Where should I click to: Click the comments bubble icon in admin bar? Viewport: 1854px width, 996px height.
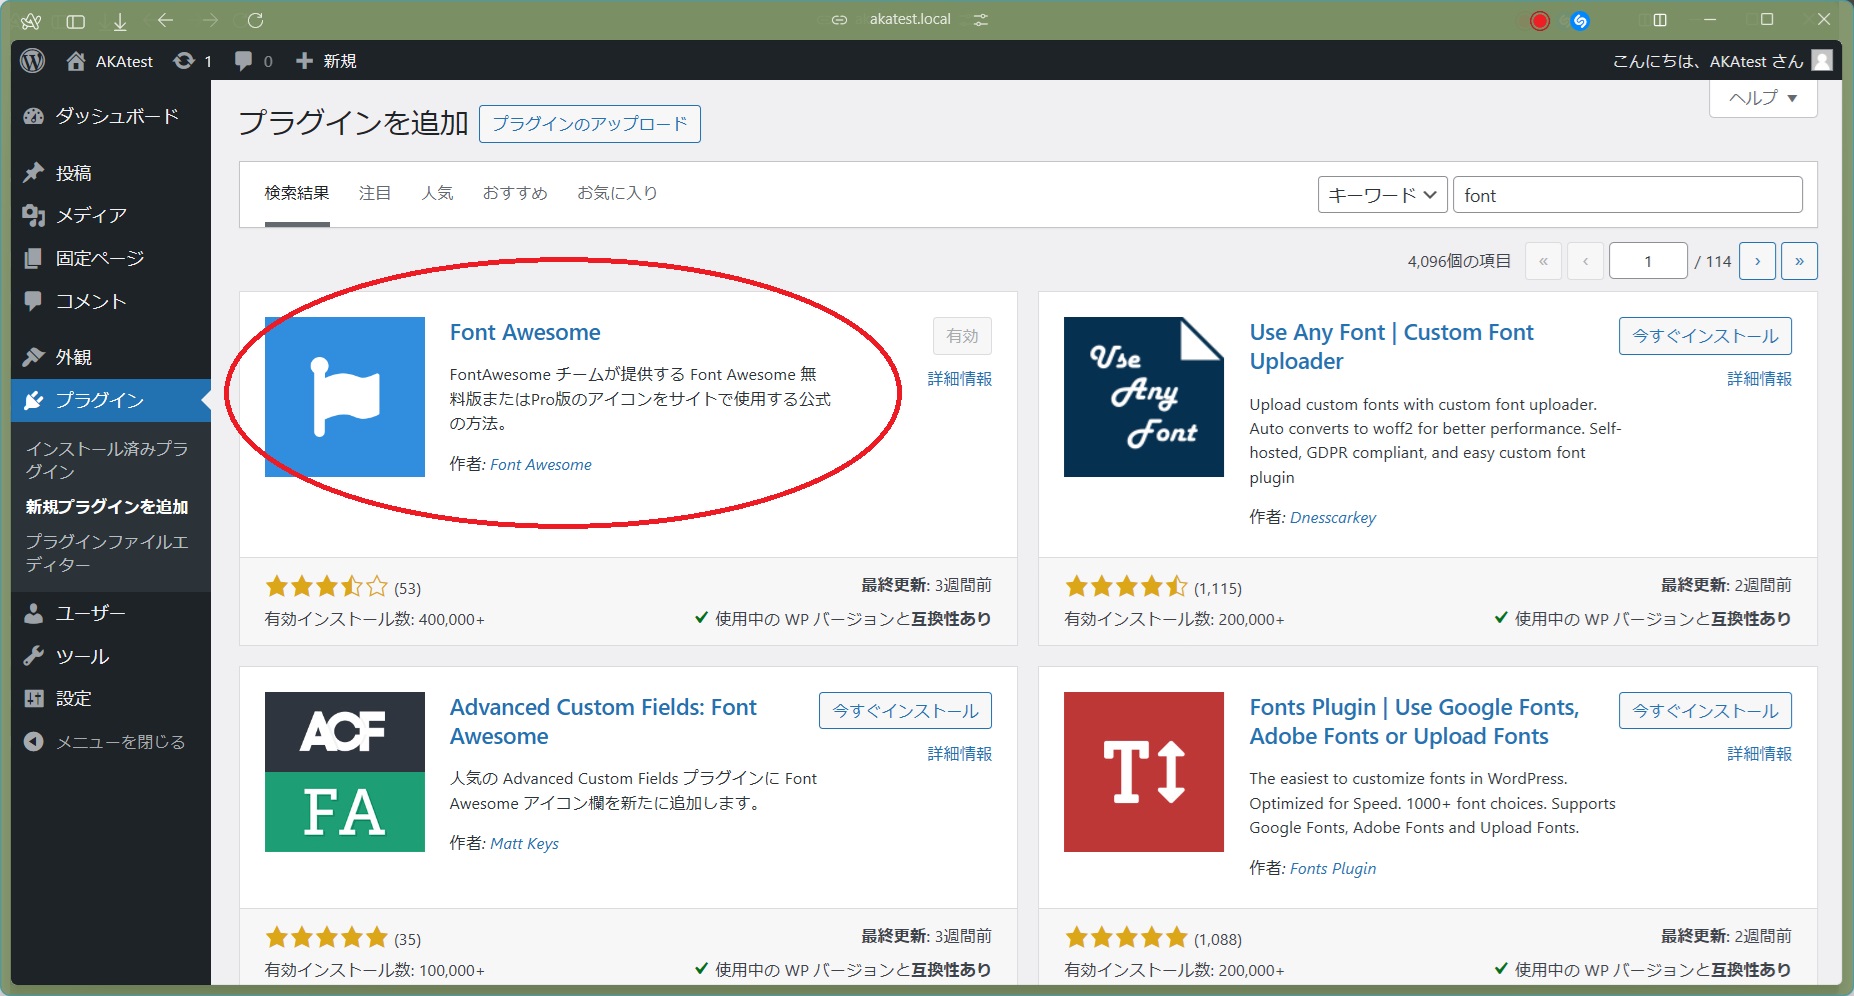(x=244, y=61)
